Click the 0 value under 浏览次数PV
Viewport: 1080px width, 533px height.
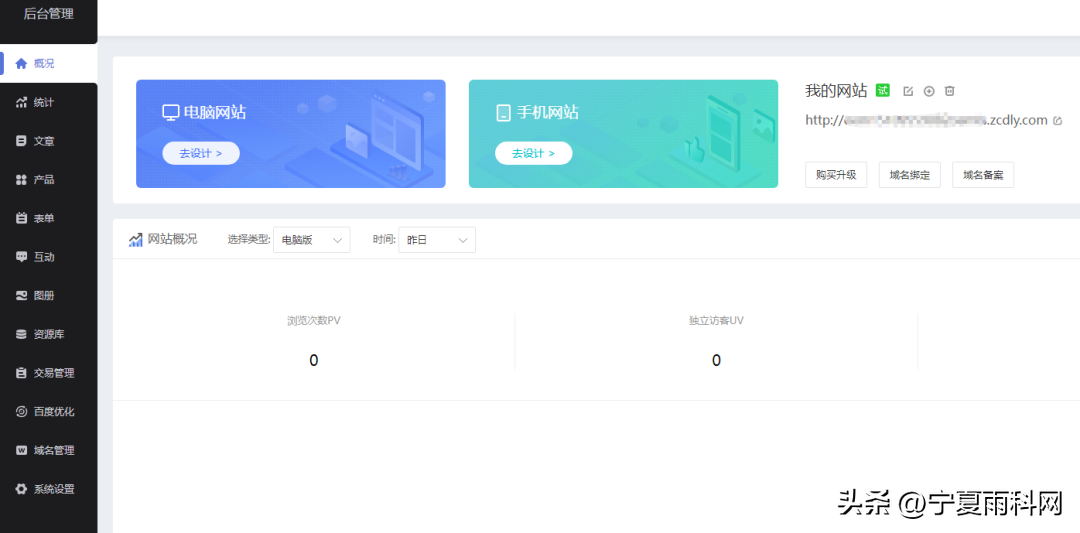pyautogui.click(x=313, y=360)
